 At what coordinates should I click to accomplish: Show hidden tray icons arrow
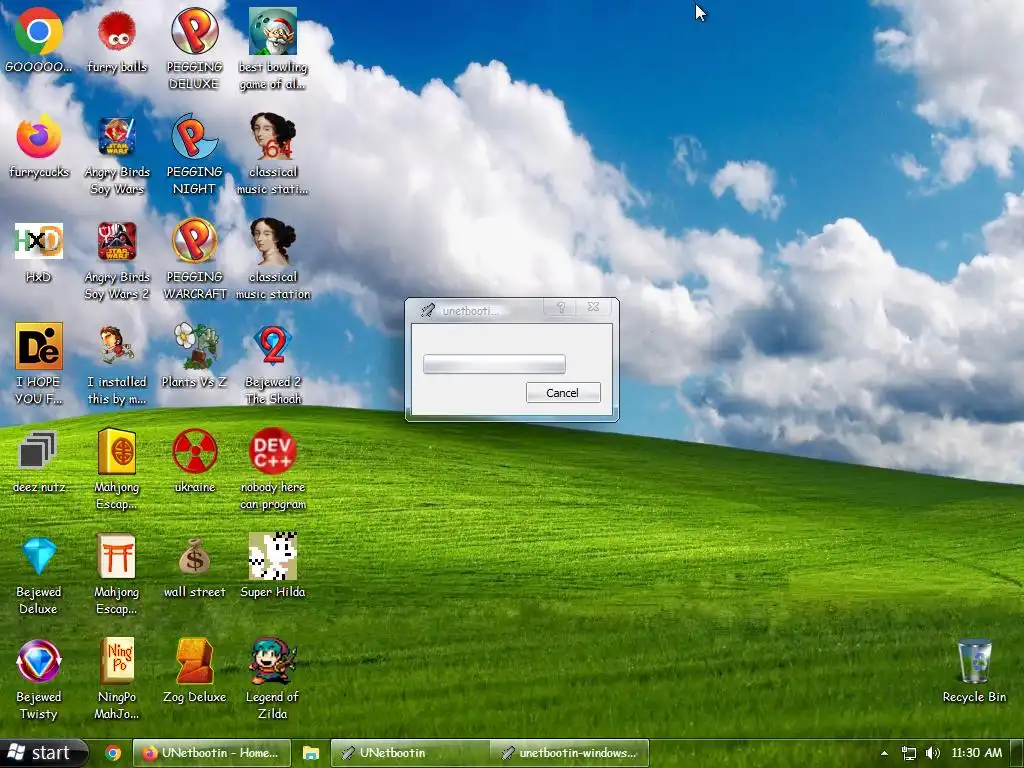(x=884, y=753)
